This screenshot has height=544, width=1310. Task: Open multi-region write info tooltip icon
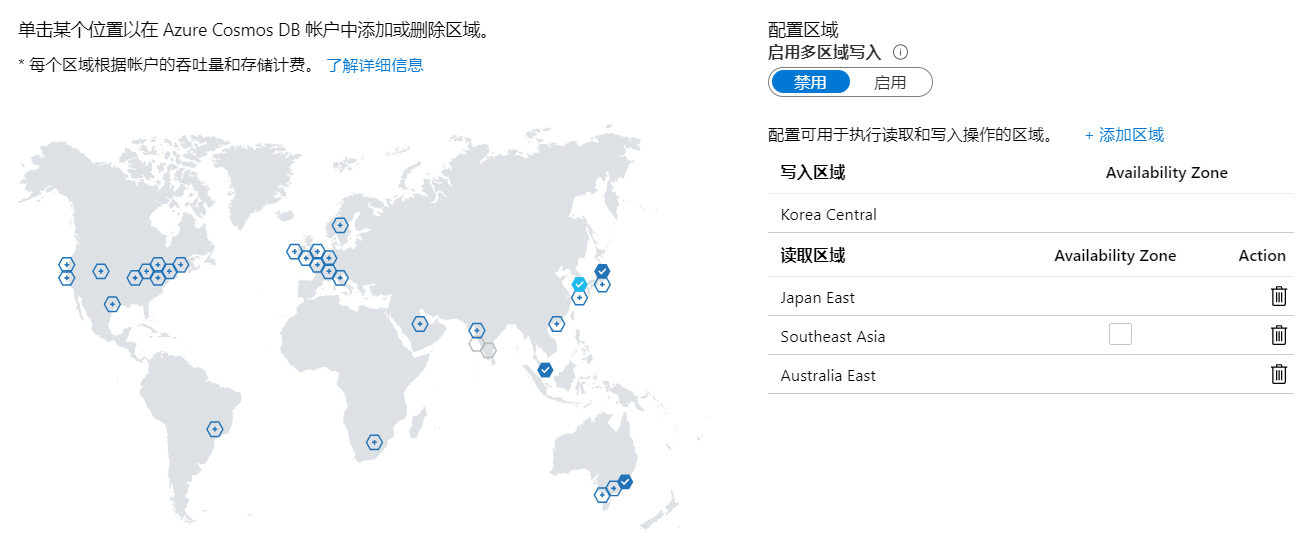900,53
